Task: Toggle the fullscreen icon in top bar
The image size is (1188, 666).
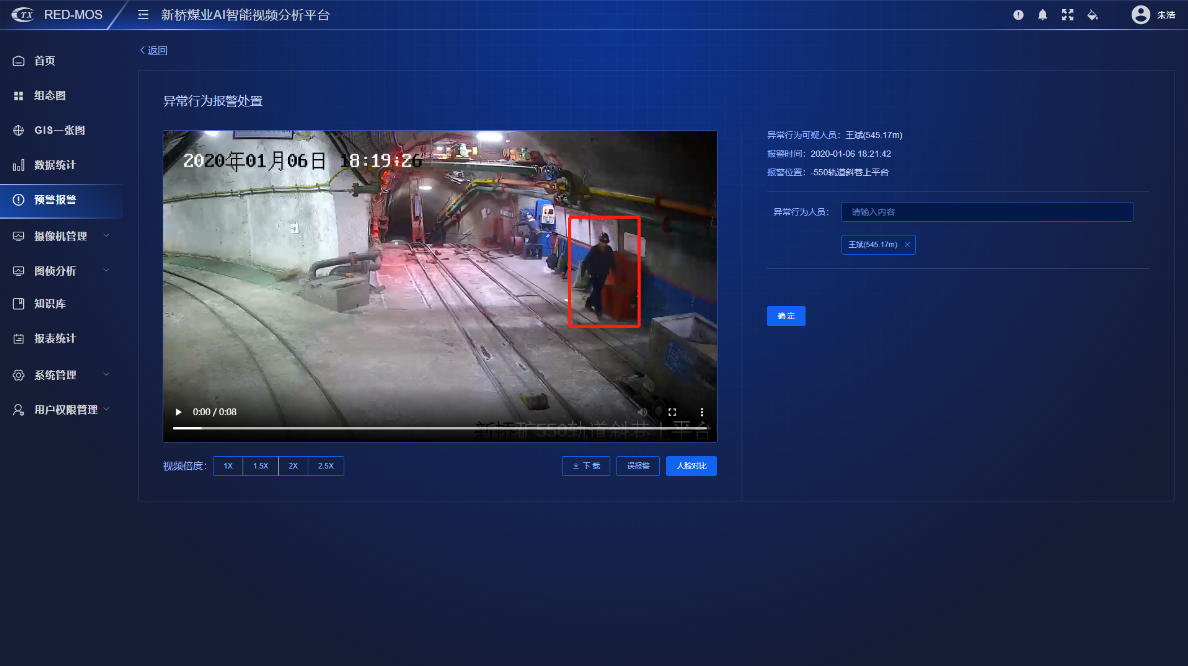Action: [x=1068, y=14]
